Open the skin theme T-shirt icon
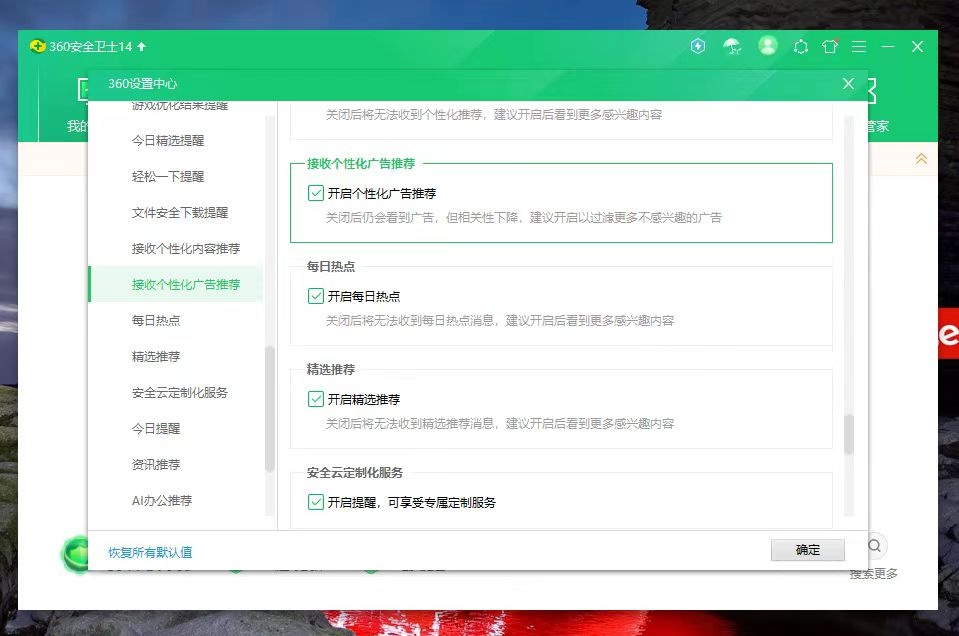The image size is (959, 636). click(x=830, y=46)
